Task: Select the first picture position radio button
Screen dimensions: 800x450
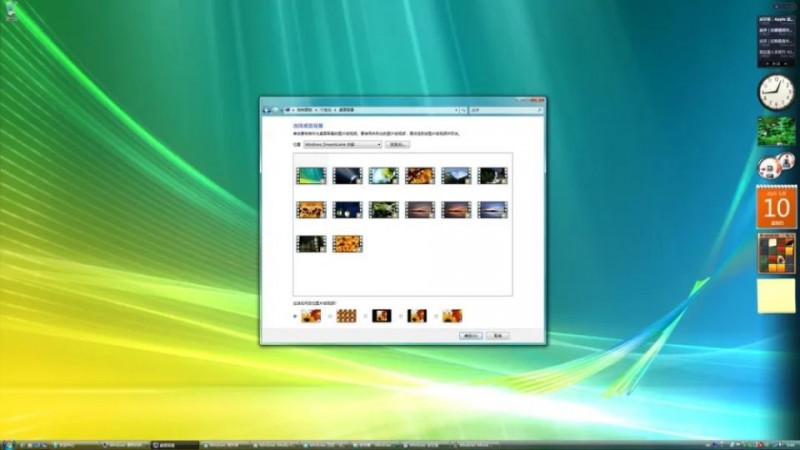Action: tap(296, 316)
